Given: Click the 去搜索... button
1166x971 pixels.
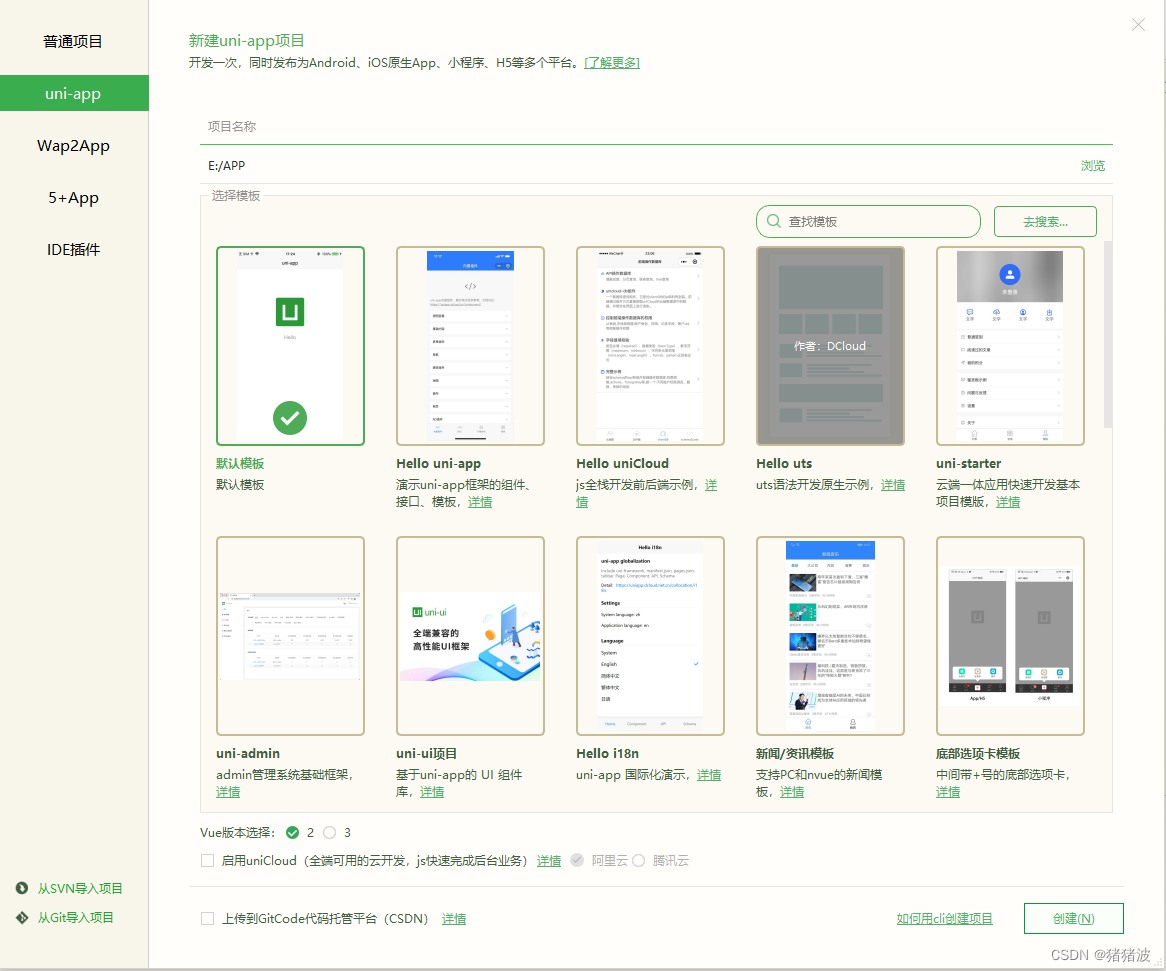Looking at the screenshot, I should tap(1045, 222).
